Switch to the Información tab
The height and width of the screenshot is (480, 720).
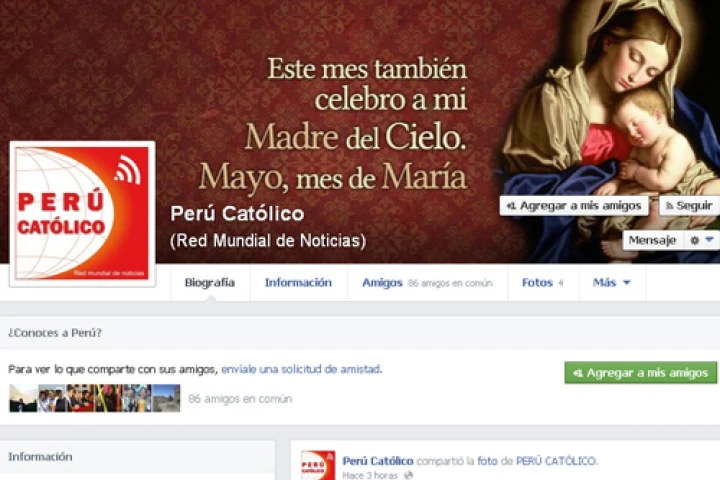(298, 282)
